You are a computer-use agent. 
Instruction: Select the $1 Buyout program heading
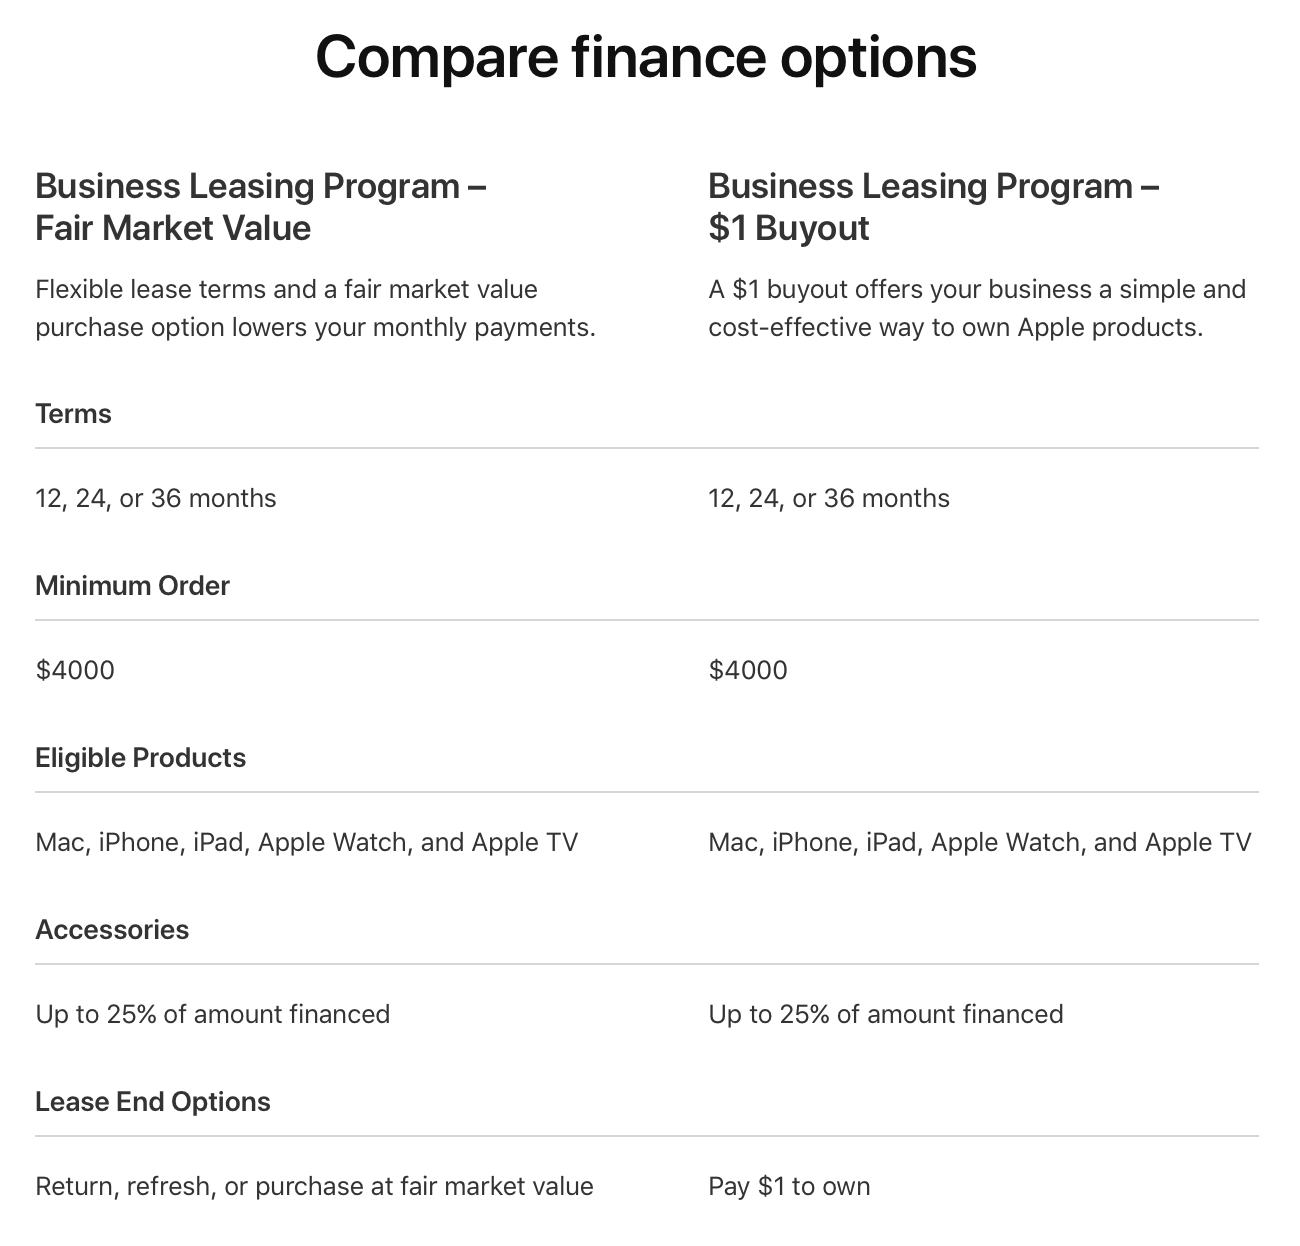pos(933,207)
